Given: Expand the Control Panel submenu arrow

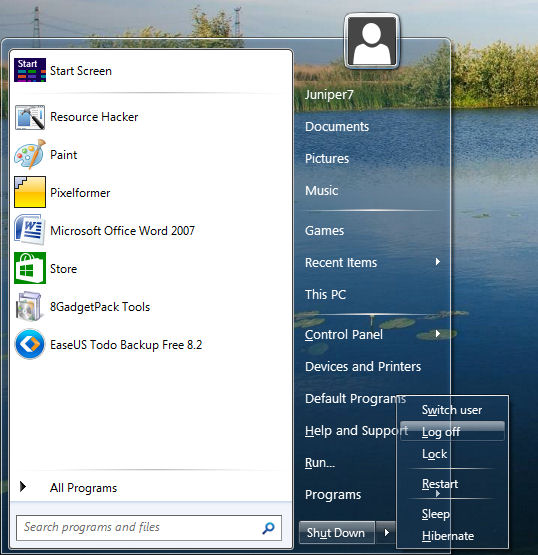Looking at the screenshot, I should pos(438,333).
